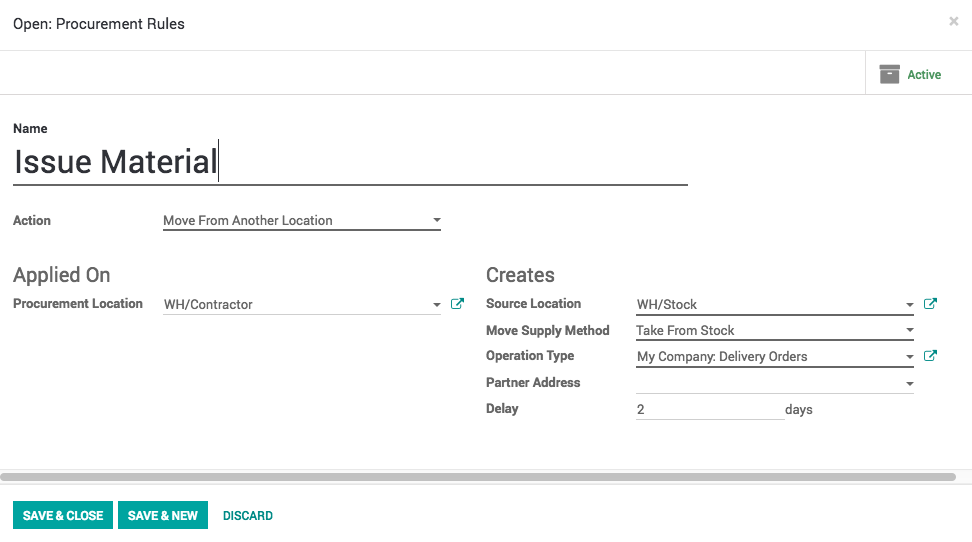Discard the changes
This screenshot has height=542, width=972.
tap(248, 516)
